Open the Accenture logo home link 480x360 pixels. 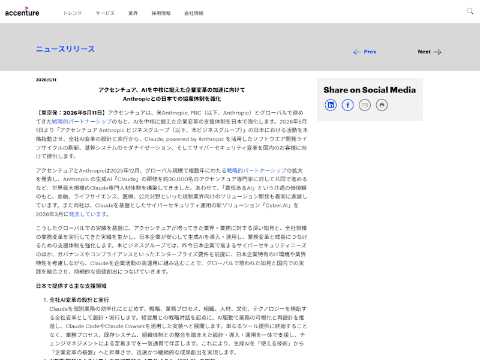coord(22,12)
